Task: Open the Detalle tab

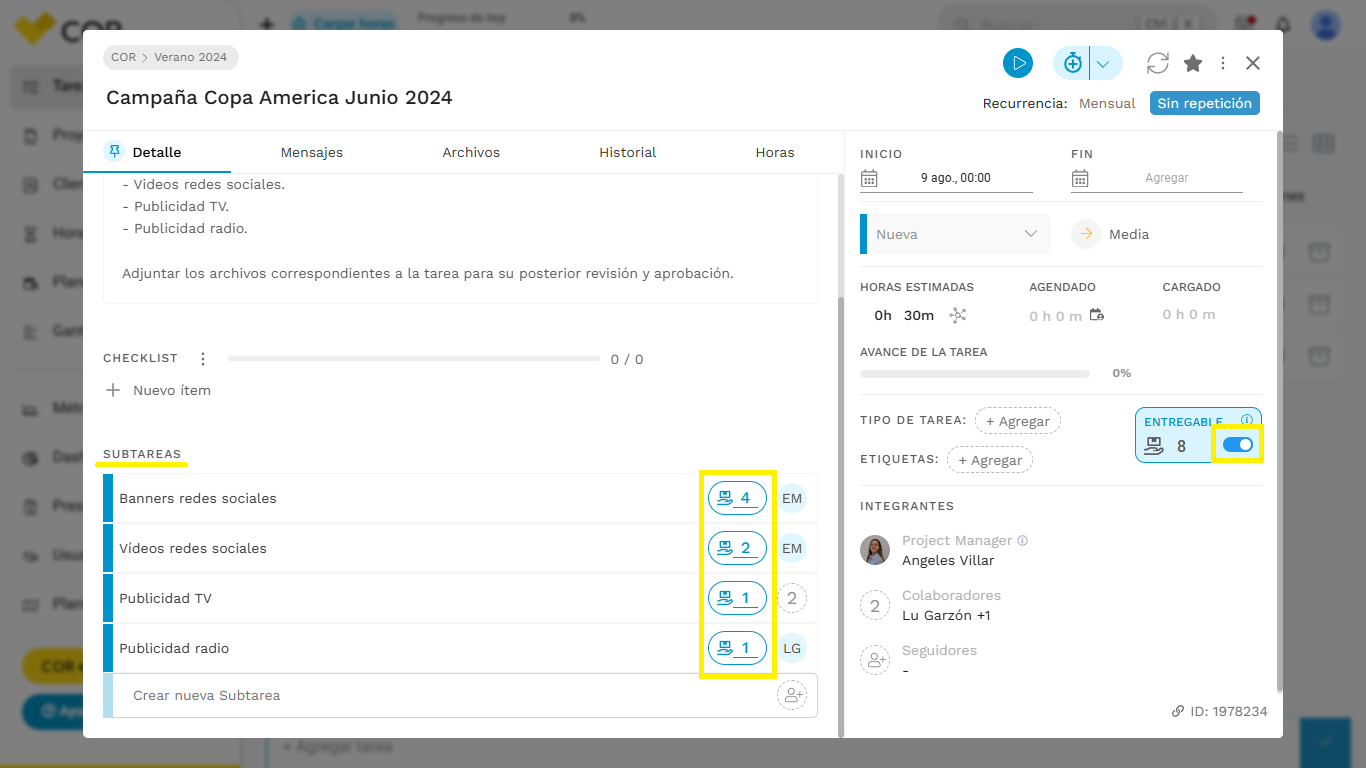Action: coord(156,152)
